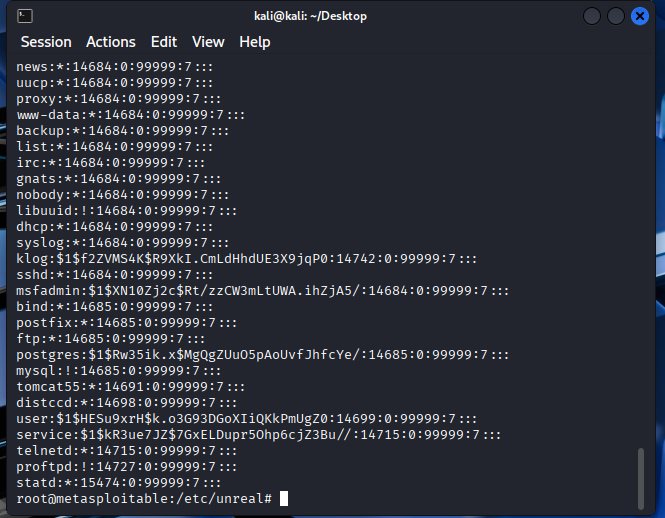Click the msfadmin password hash line
The width and height of the screenshot is (665, 518).
pyautogui.click(x=263, y=291)
